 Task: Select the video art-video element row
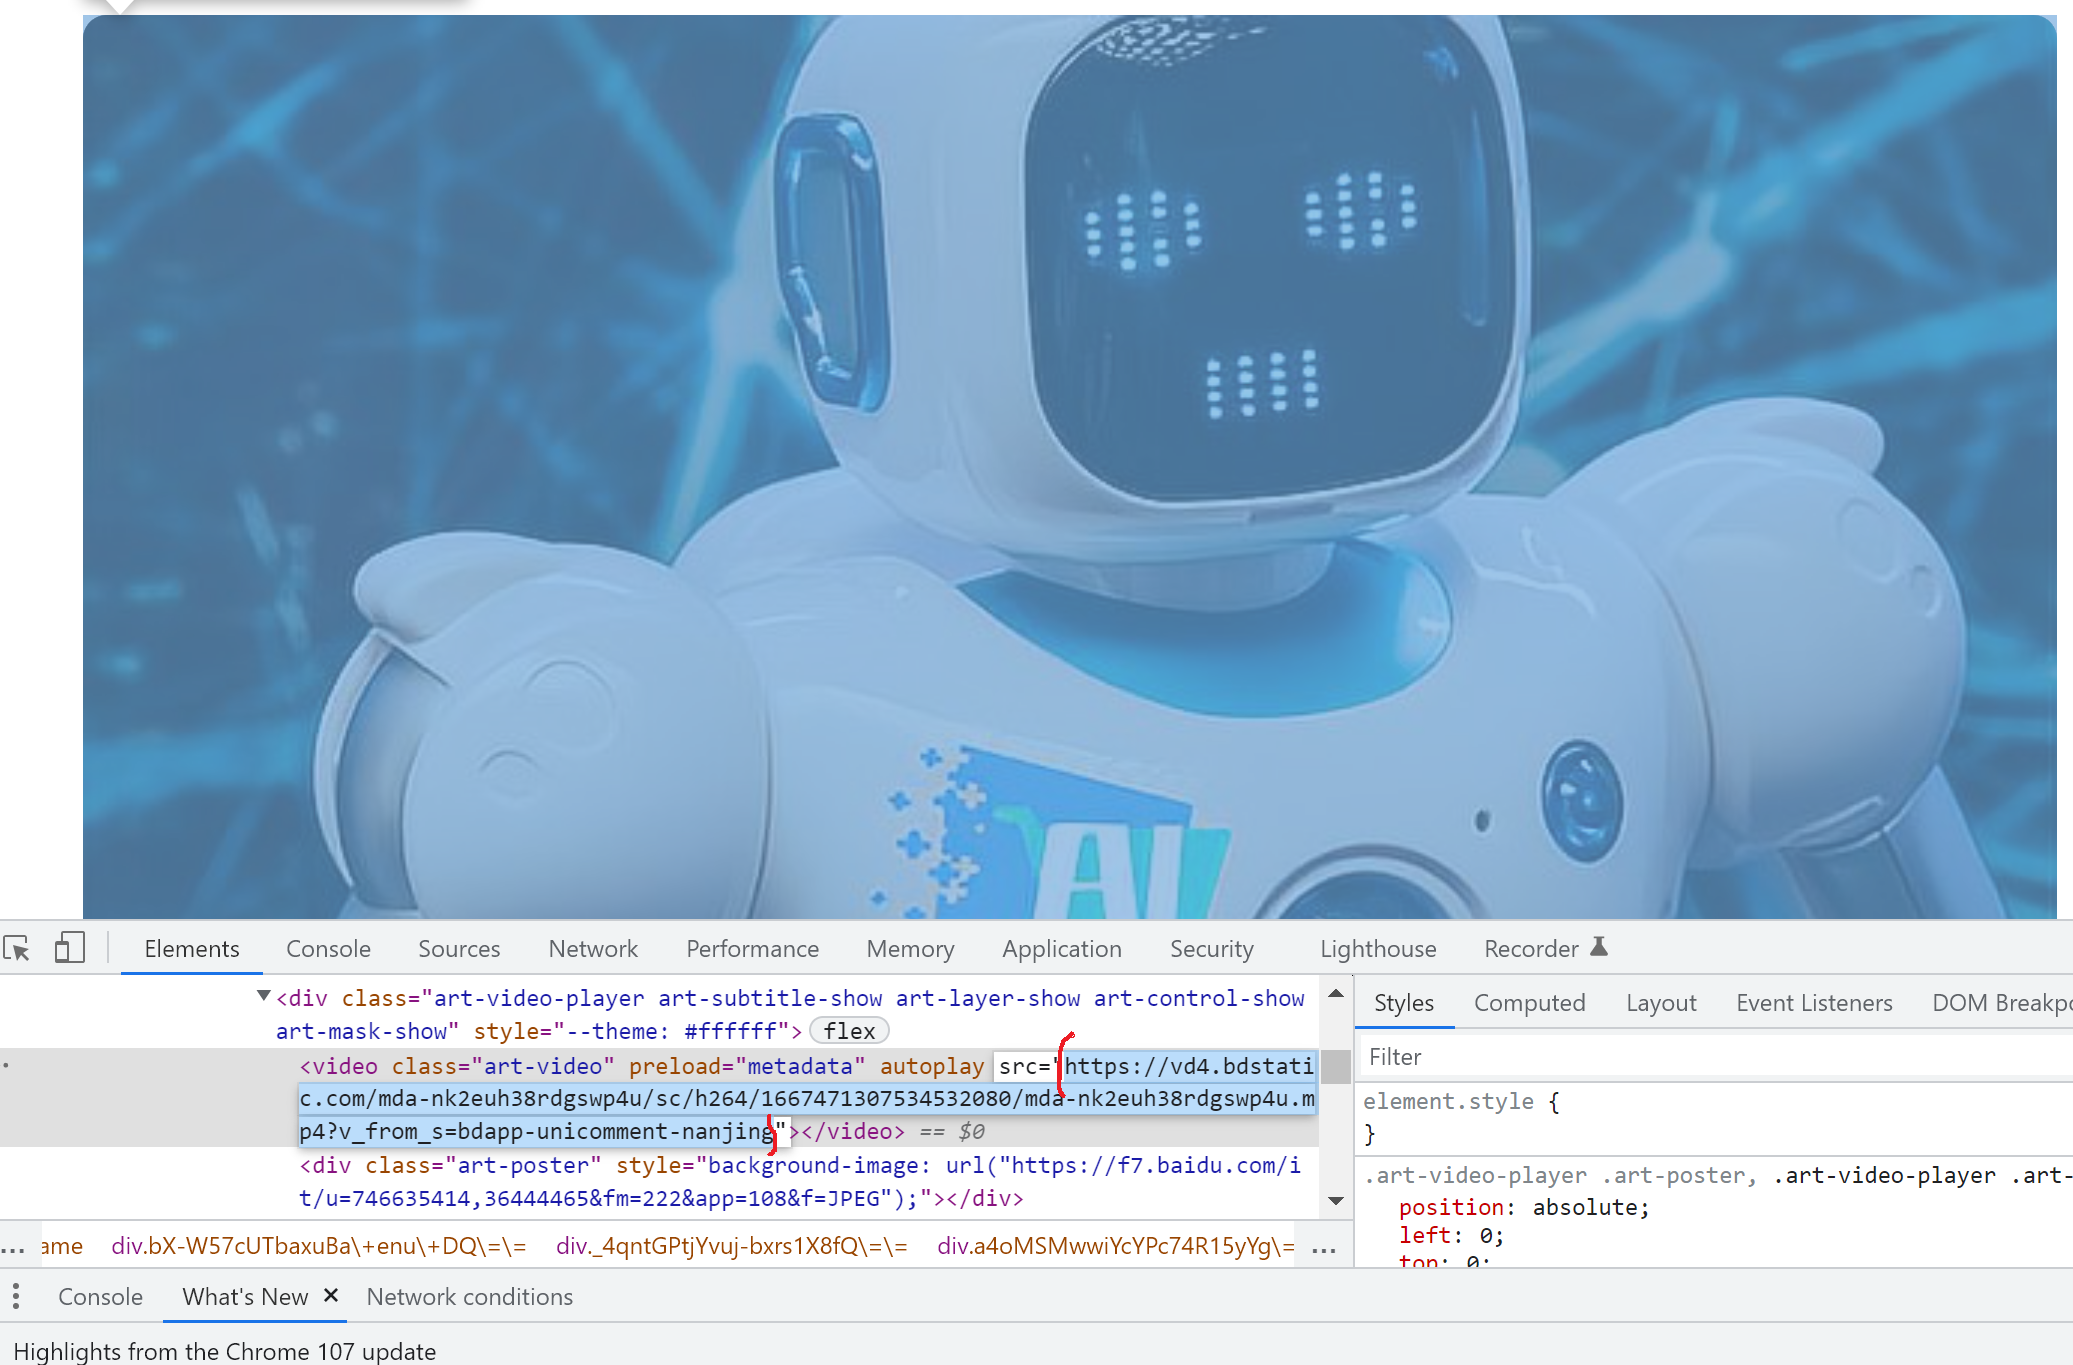coord(660,1098)
